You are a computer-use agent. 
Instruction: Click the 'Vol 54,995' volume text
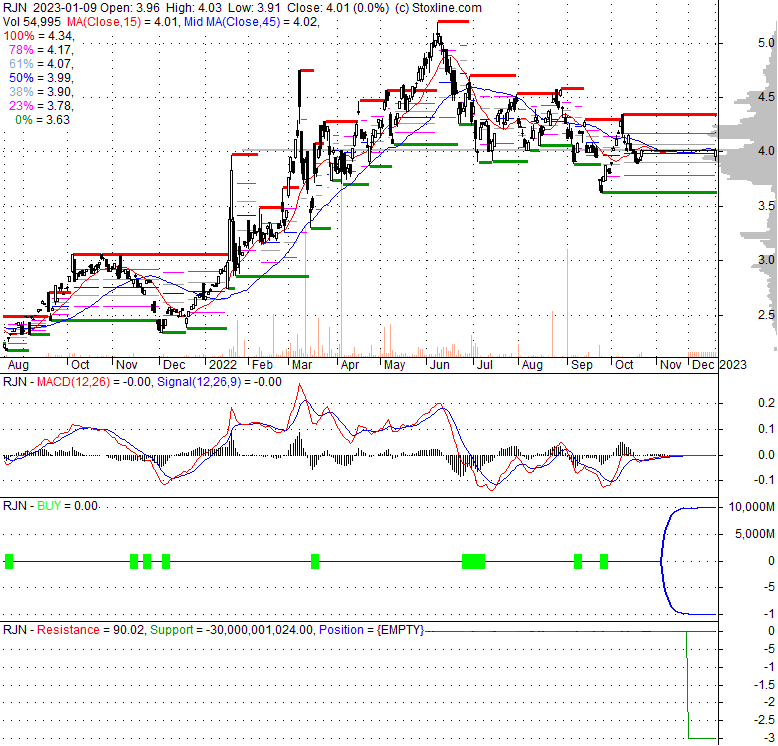[x=32, y=22]
